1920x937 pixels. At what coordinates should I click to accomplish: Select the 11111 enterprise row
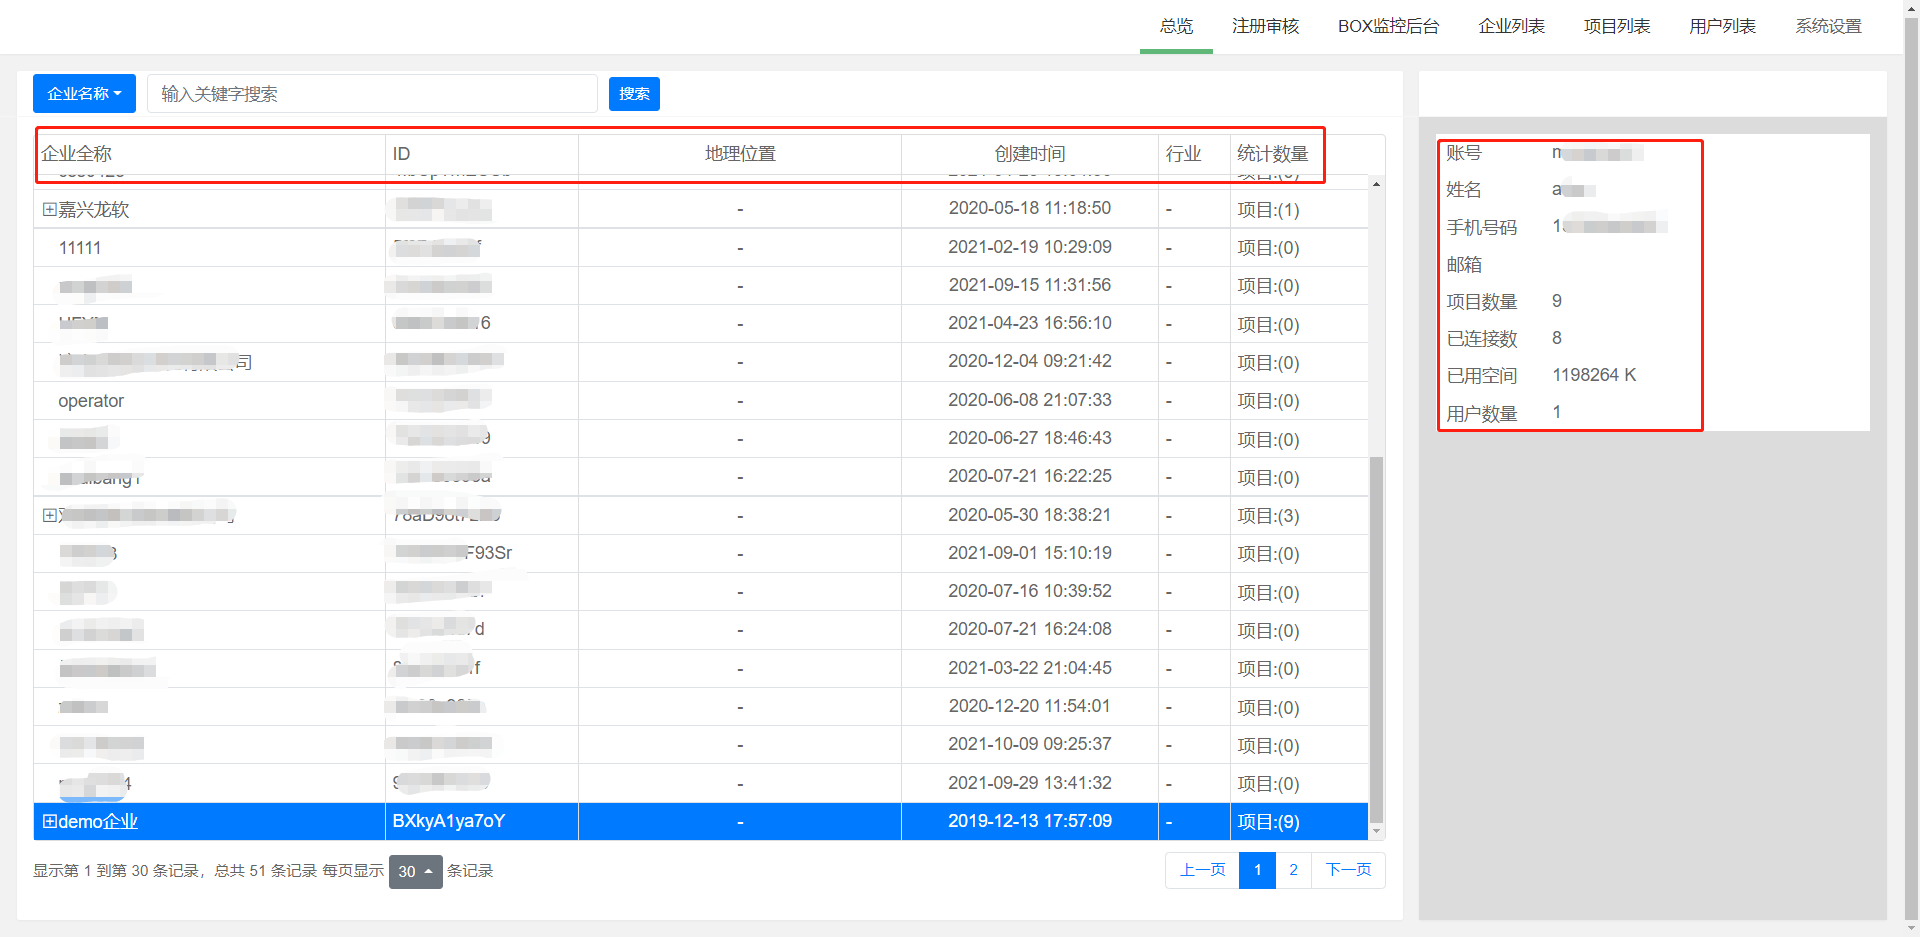point(701,248)
